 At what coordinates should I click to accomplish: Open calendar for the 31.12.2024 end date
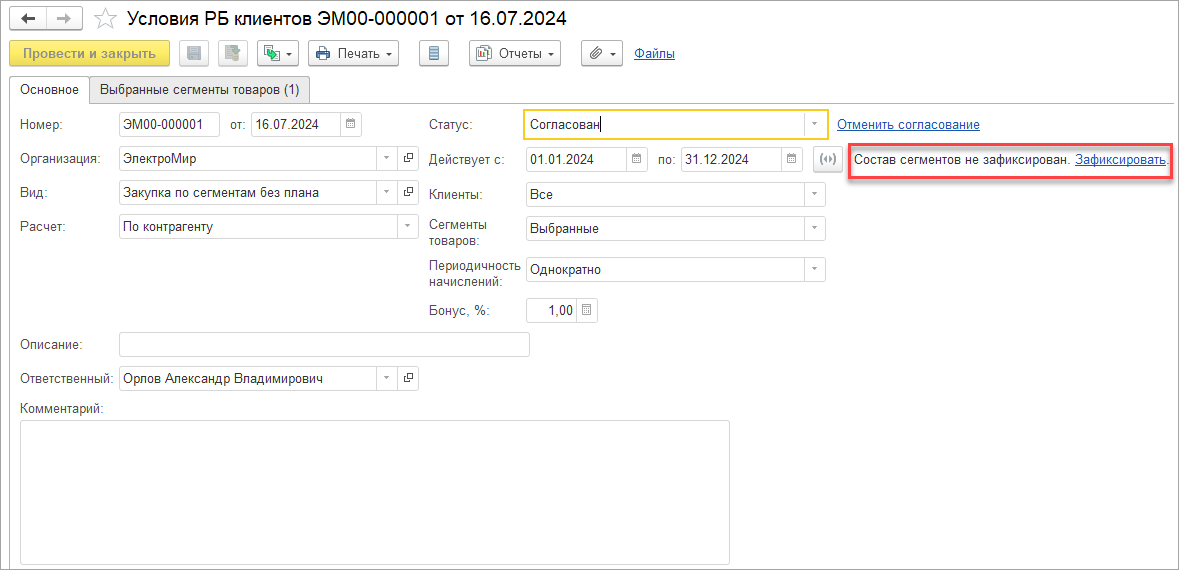pos(792,159)
